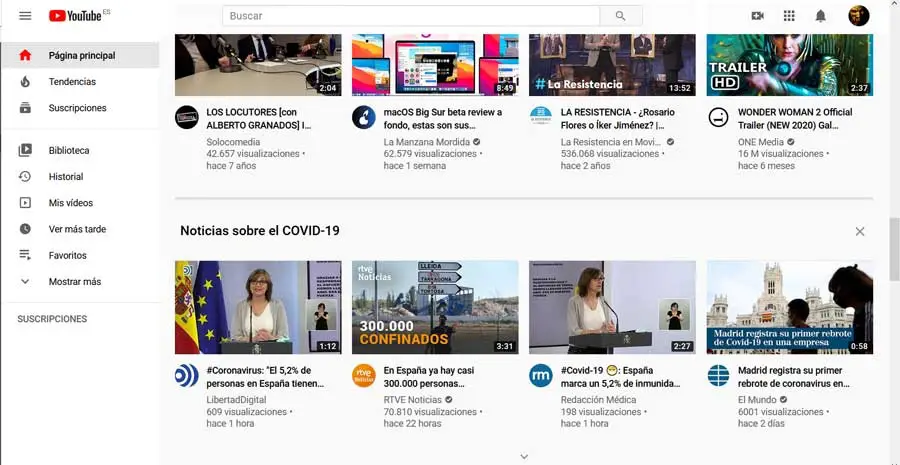This screenshot has height=465, width=900.
Task: Open WONDER WOMAN 2 Official Trailer title
Action: tap(795, 118)
